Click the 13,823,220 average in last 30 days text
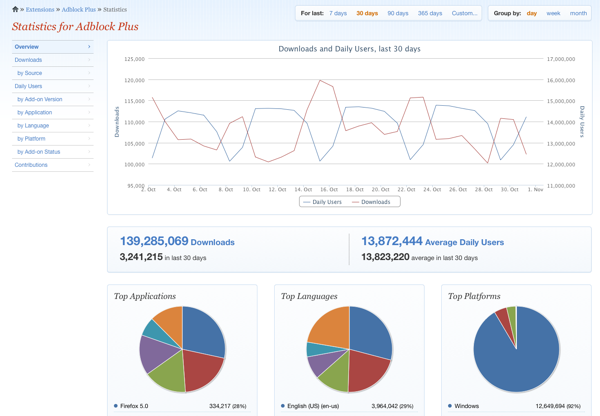The image size is (600, 416). pos(419,257)
